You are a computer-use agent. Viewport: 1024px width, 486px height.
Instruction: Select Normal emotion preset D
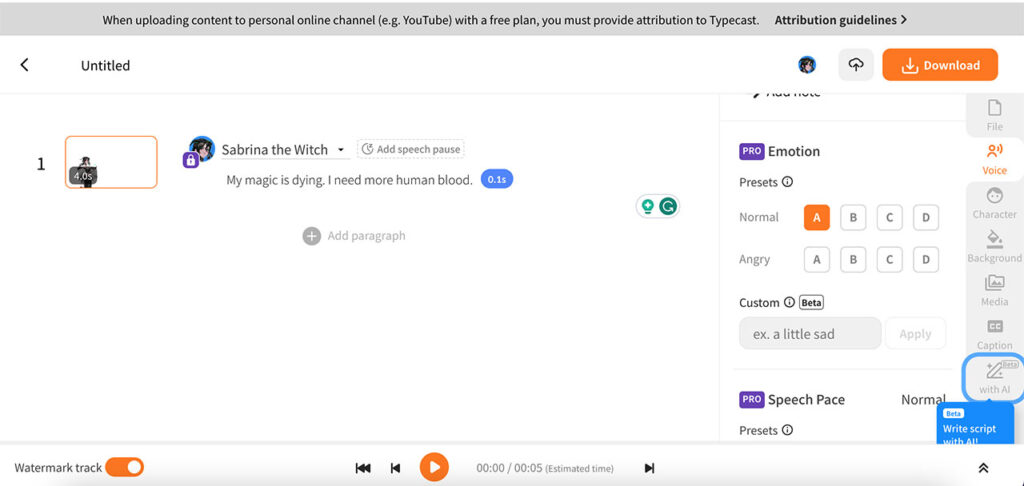point(925,218)
